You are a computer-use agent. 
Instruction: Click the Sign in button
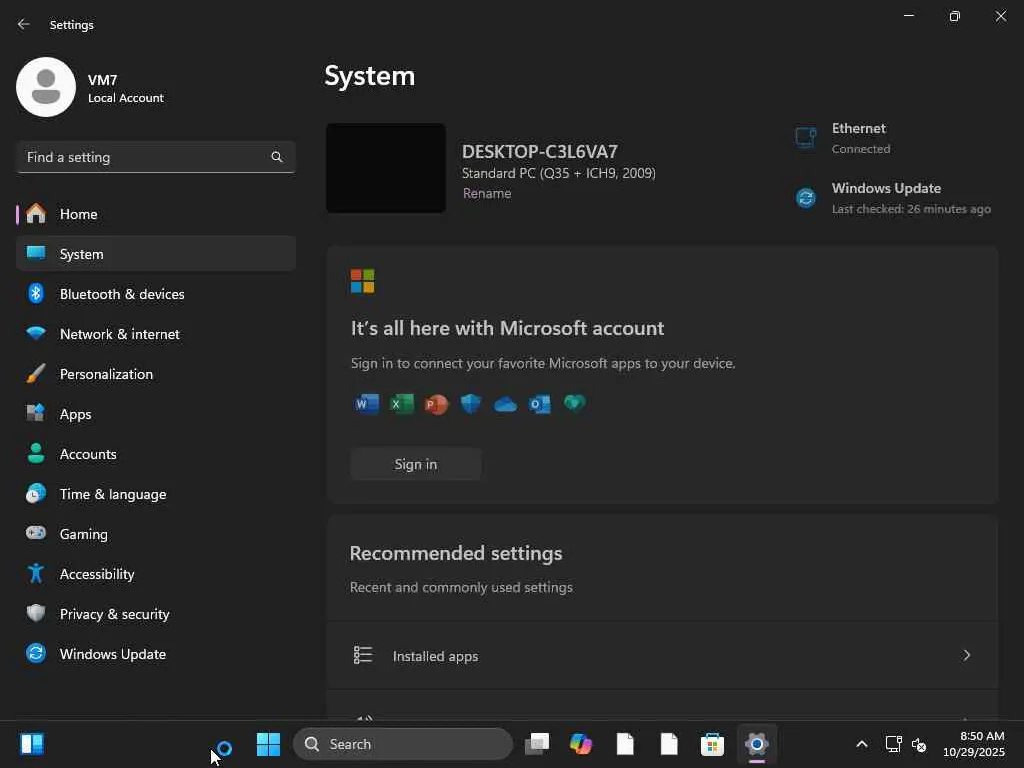416,464
